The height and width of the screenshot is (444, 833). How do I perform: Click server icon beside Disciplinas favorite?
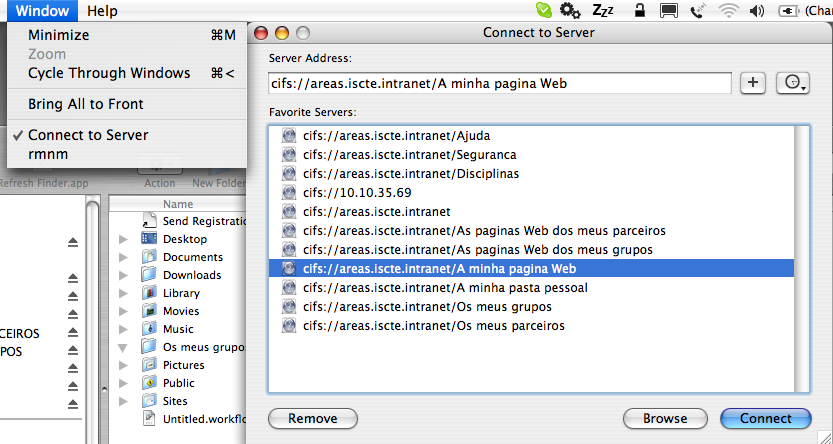[x=288, y=174]
